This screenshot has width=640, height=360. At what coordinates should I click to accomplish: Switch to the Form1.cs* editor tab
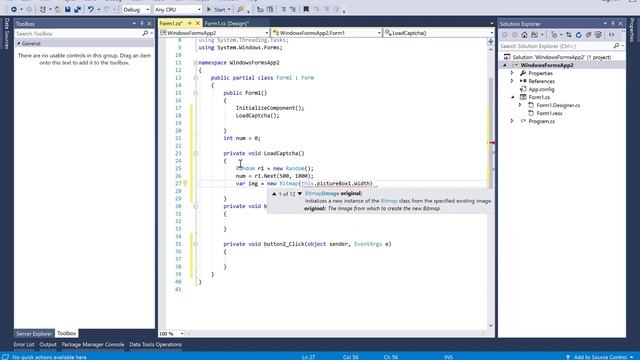171,23
